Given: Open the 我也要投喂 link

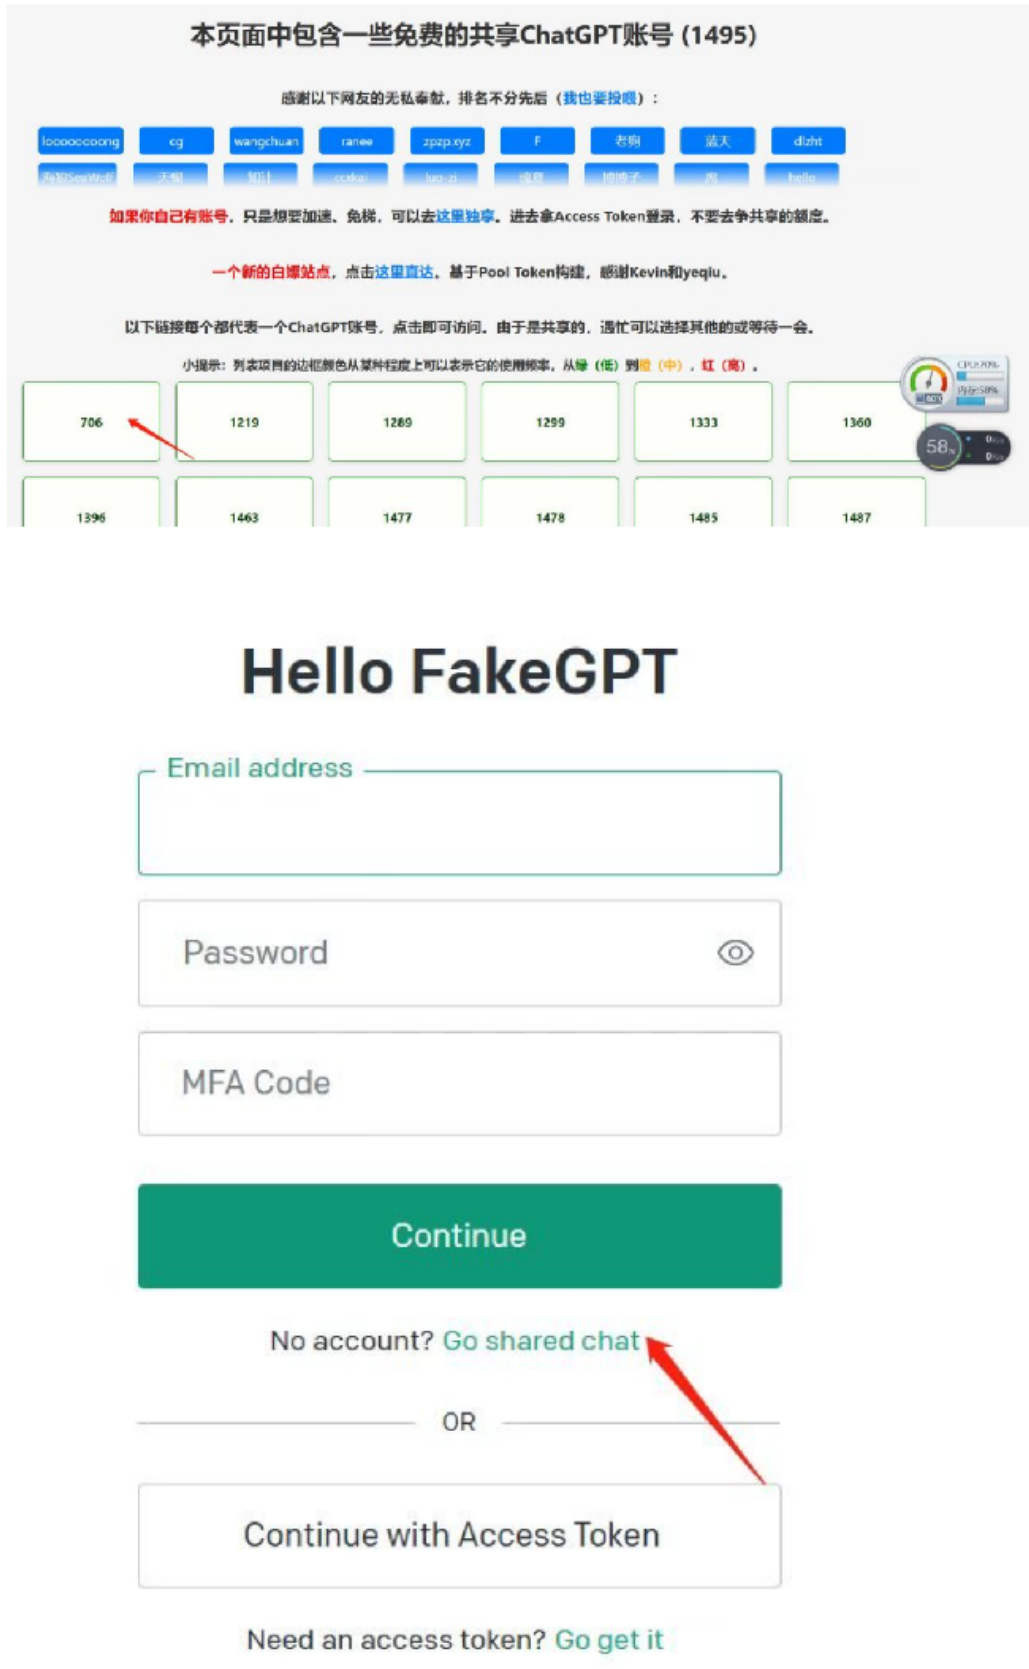Looking at the screenshot, I should pyautogui.click(x=599, y=98).
